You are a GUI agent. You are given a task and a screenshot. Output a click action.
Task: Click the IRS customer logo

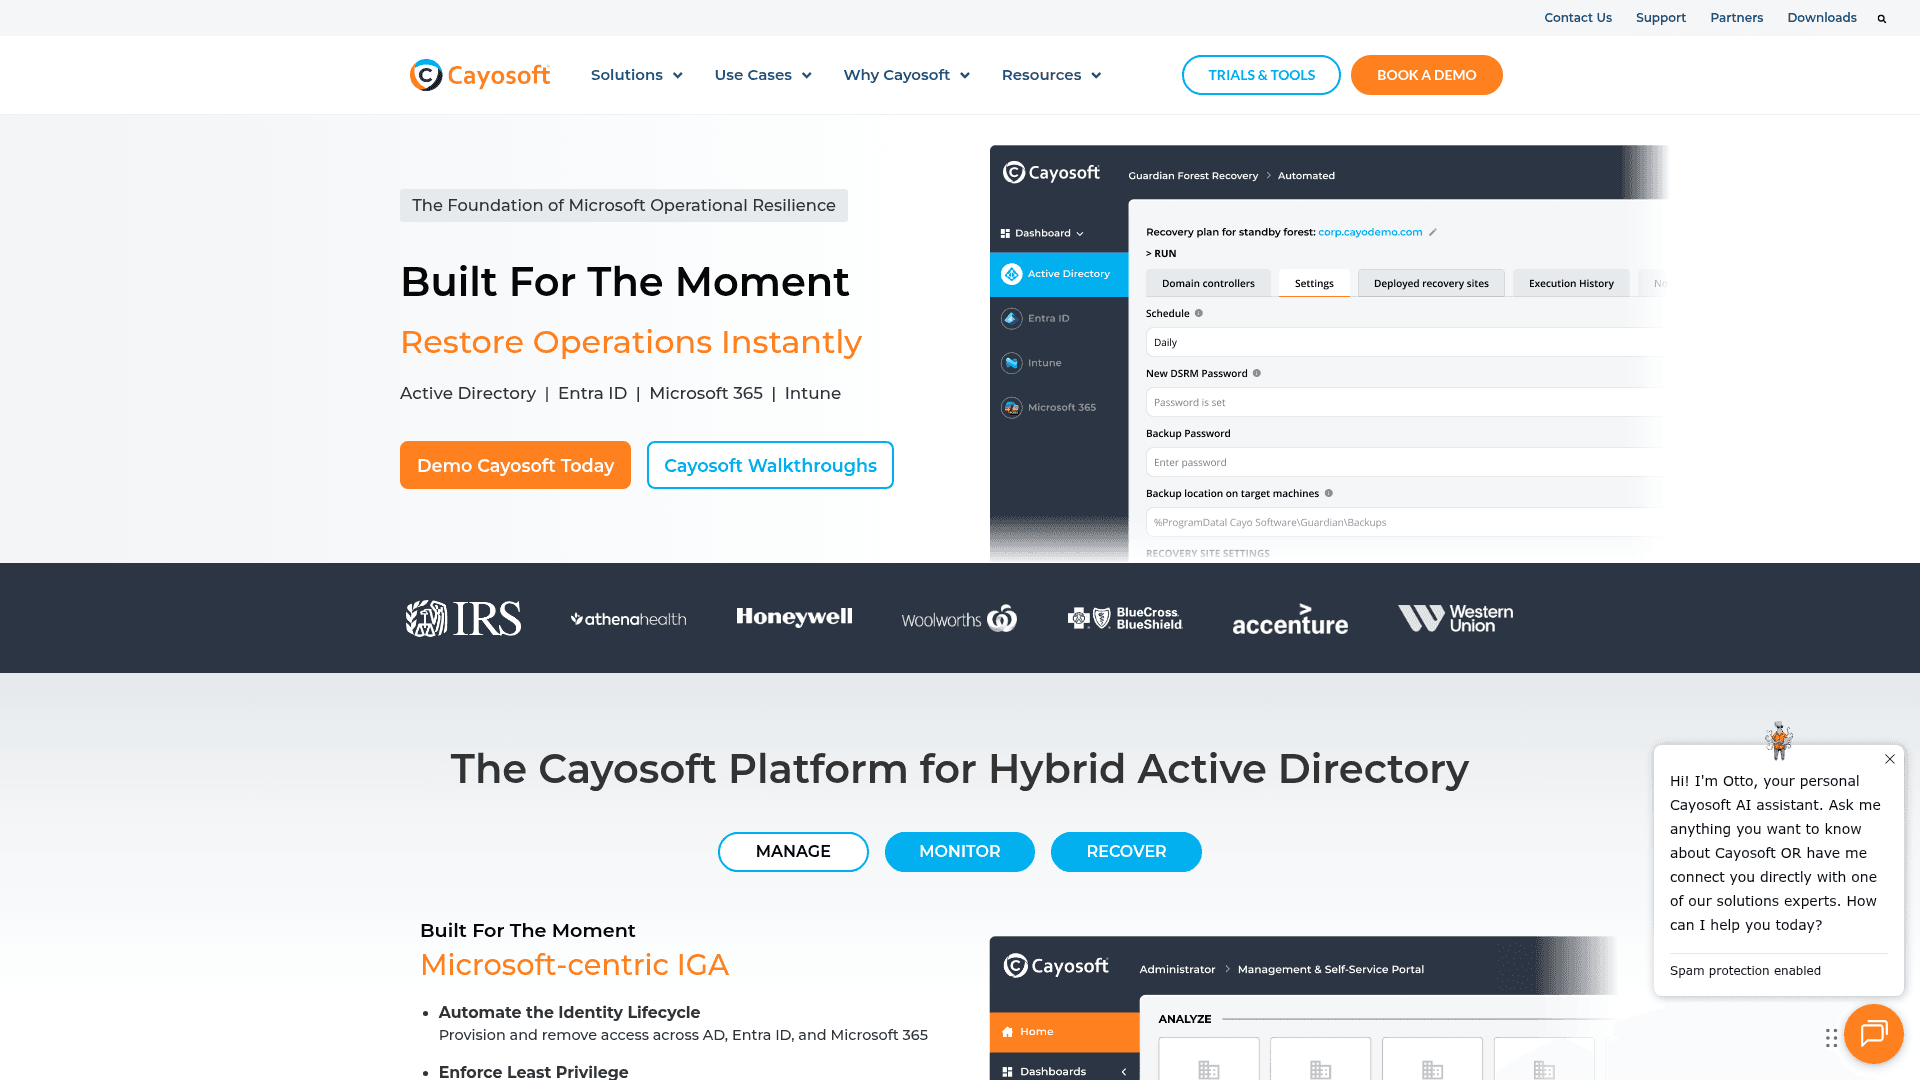click(x=463, y=618)
